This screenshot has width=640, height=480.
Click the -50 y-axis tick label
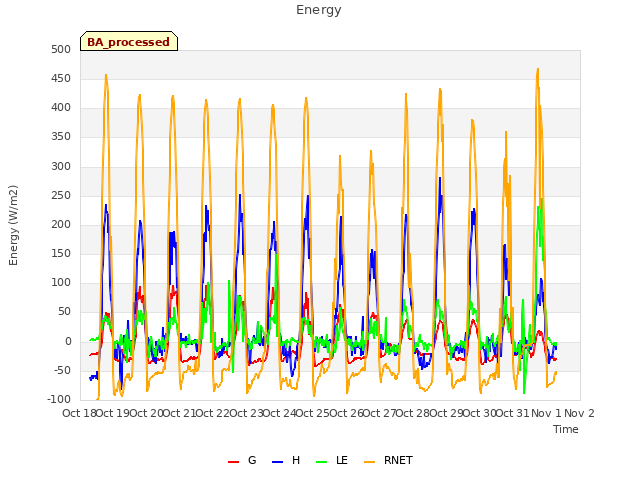[x=62, y=371]
